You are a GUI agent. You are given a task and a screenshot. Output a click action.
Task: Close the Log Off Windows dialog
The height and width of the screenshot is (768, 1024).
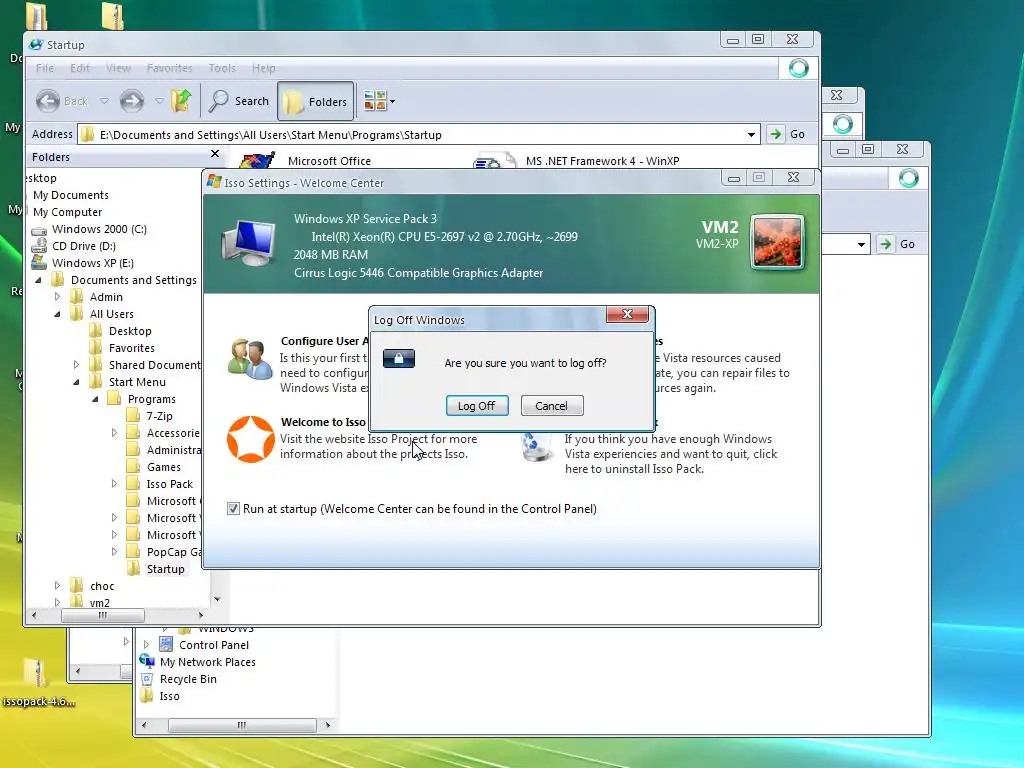(x=627, y=314)
